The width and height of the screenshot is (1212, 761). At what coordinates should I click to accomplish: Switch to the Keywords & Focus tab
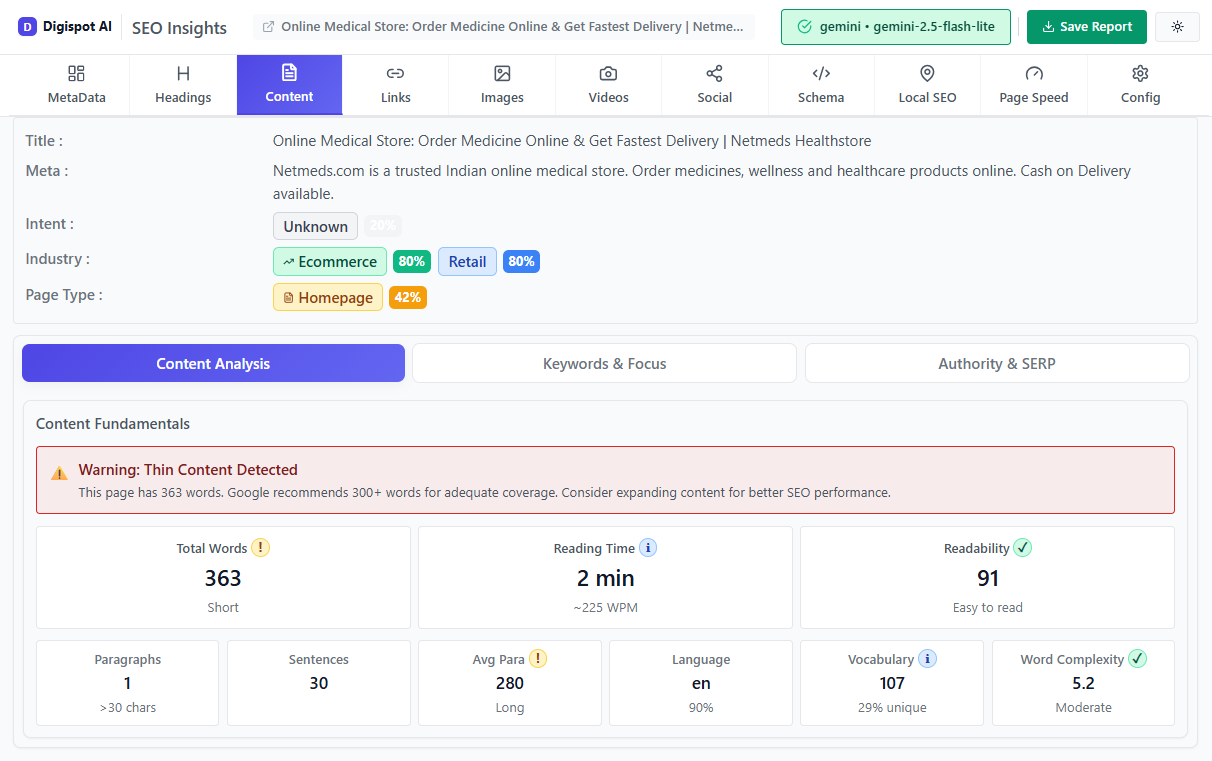coord(604,363)
